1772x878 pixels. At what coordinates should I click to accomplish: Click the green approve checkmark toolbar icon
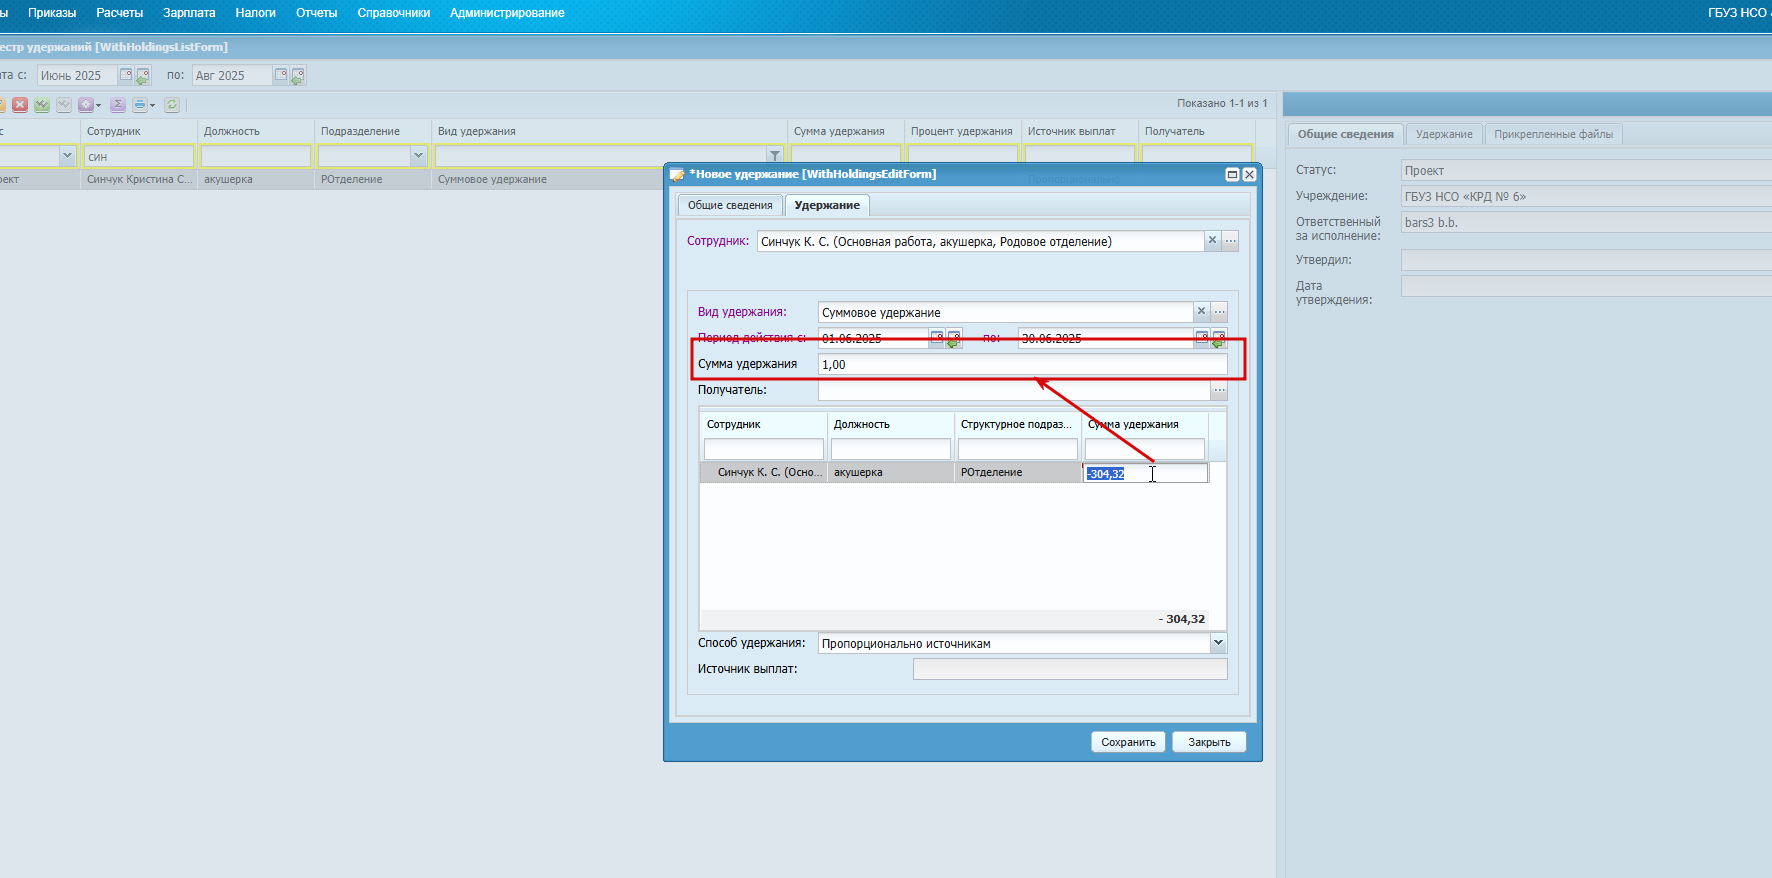point(42,105)
